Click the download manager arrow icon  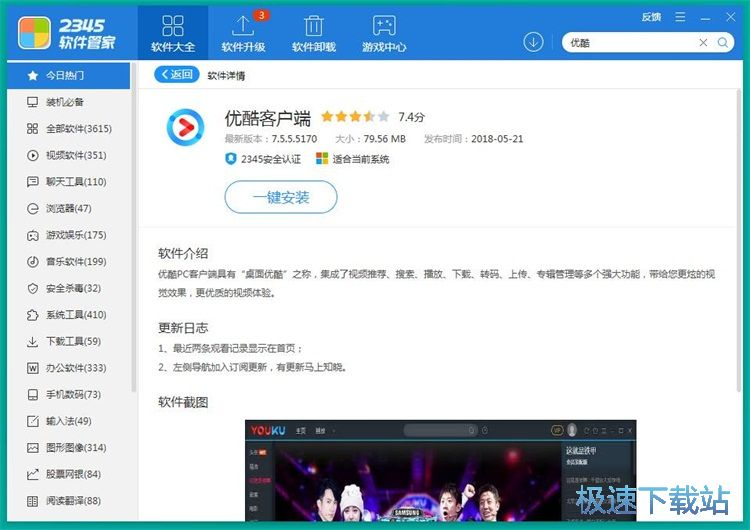pos(533,43)
